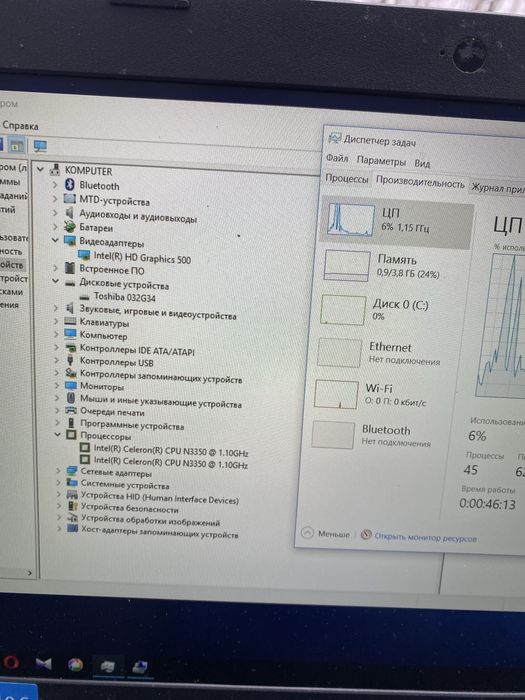The image size is (525, 700).
Task: Click the MTD-устройства category icon
Action: pyautogui.click(x=70, y=199)
